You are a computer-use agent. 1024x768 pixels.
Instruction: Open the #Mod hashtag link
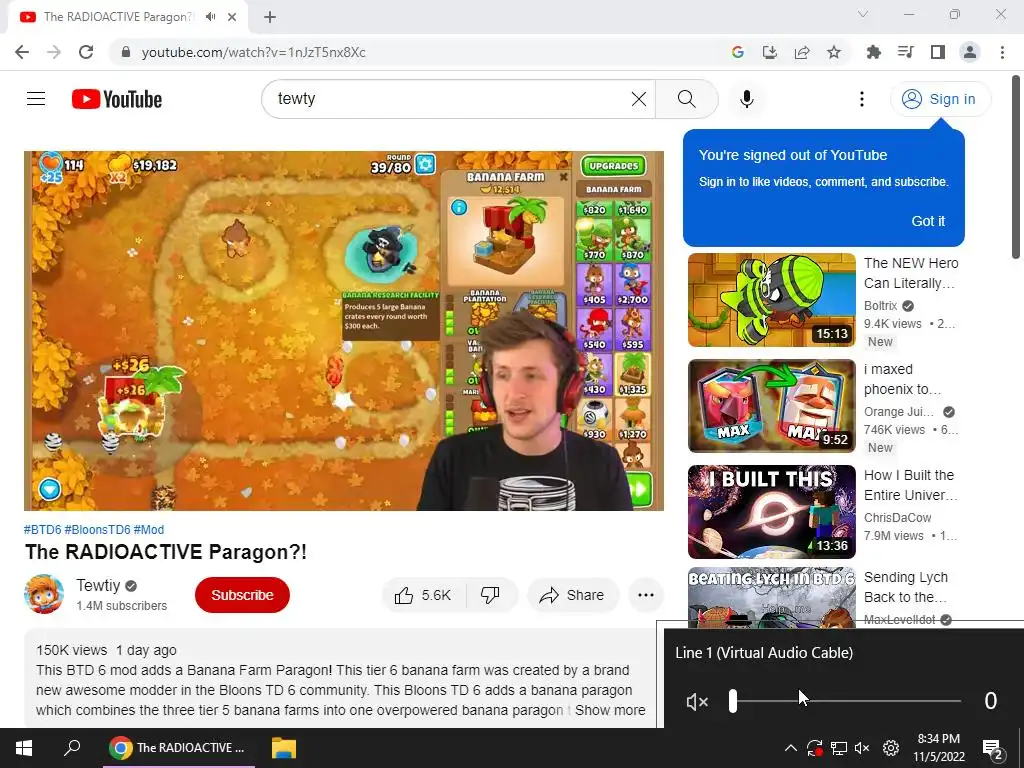point(149,530)
